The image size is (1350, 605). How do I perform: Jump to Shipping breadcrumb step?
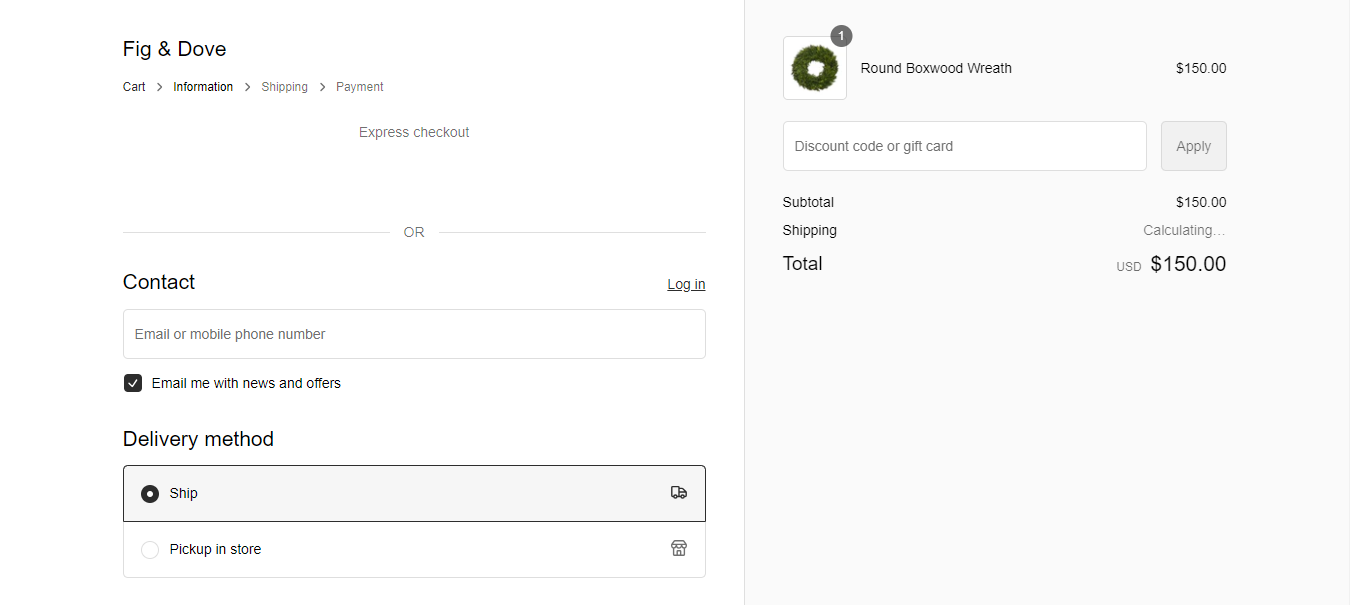tap(285, 87)
